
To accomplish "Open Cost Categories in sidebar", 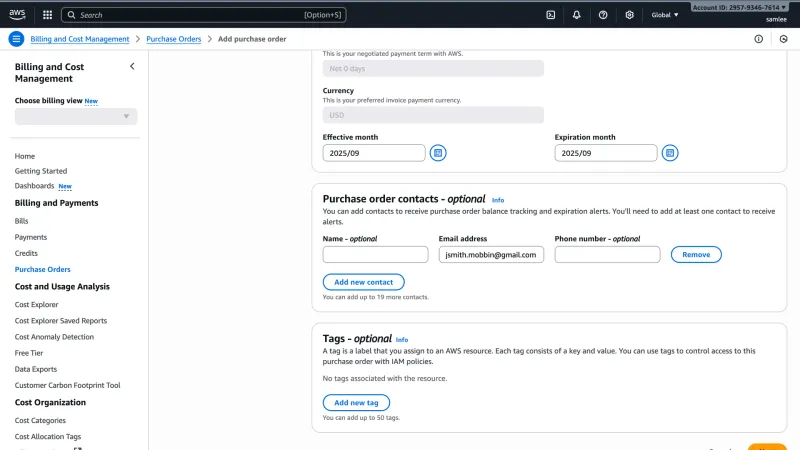I will click(x=40, y=420).
